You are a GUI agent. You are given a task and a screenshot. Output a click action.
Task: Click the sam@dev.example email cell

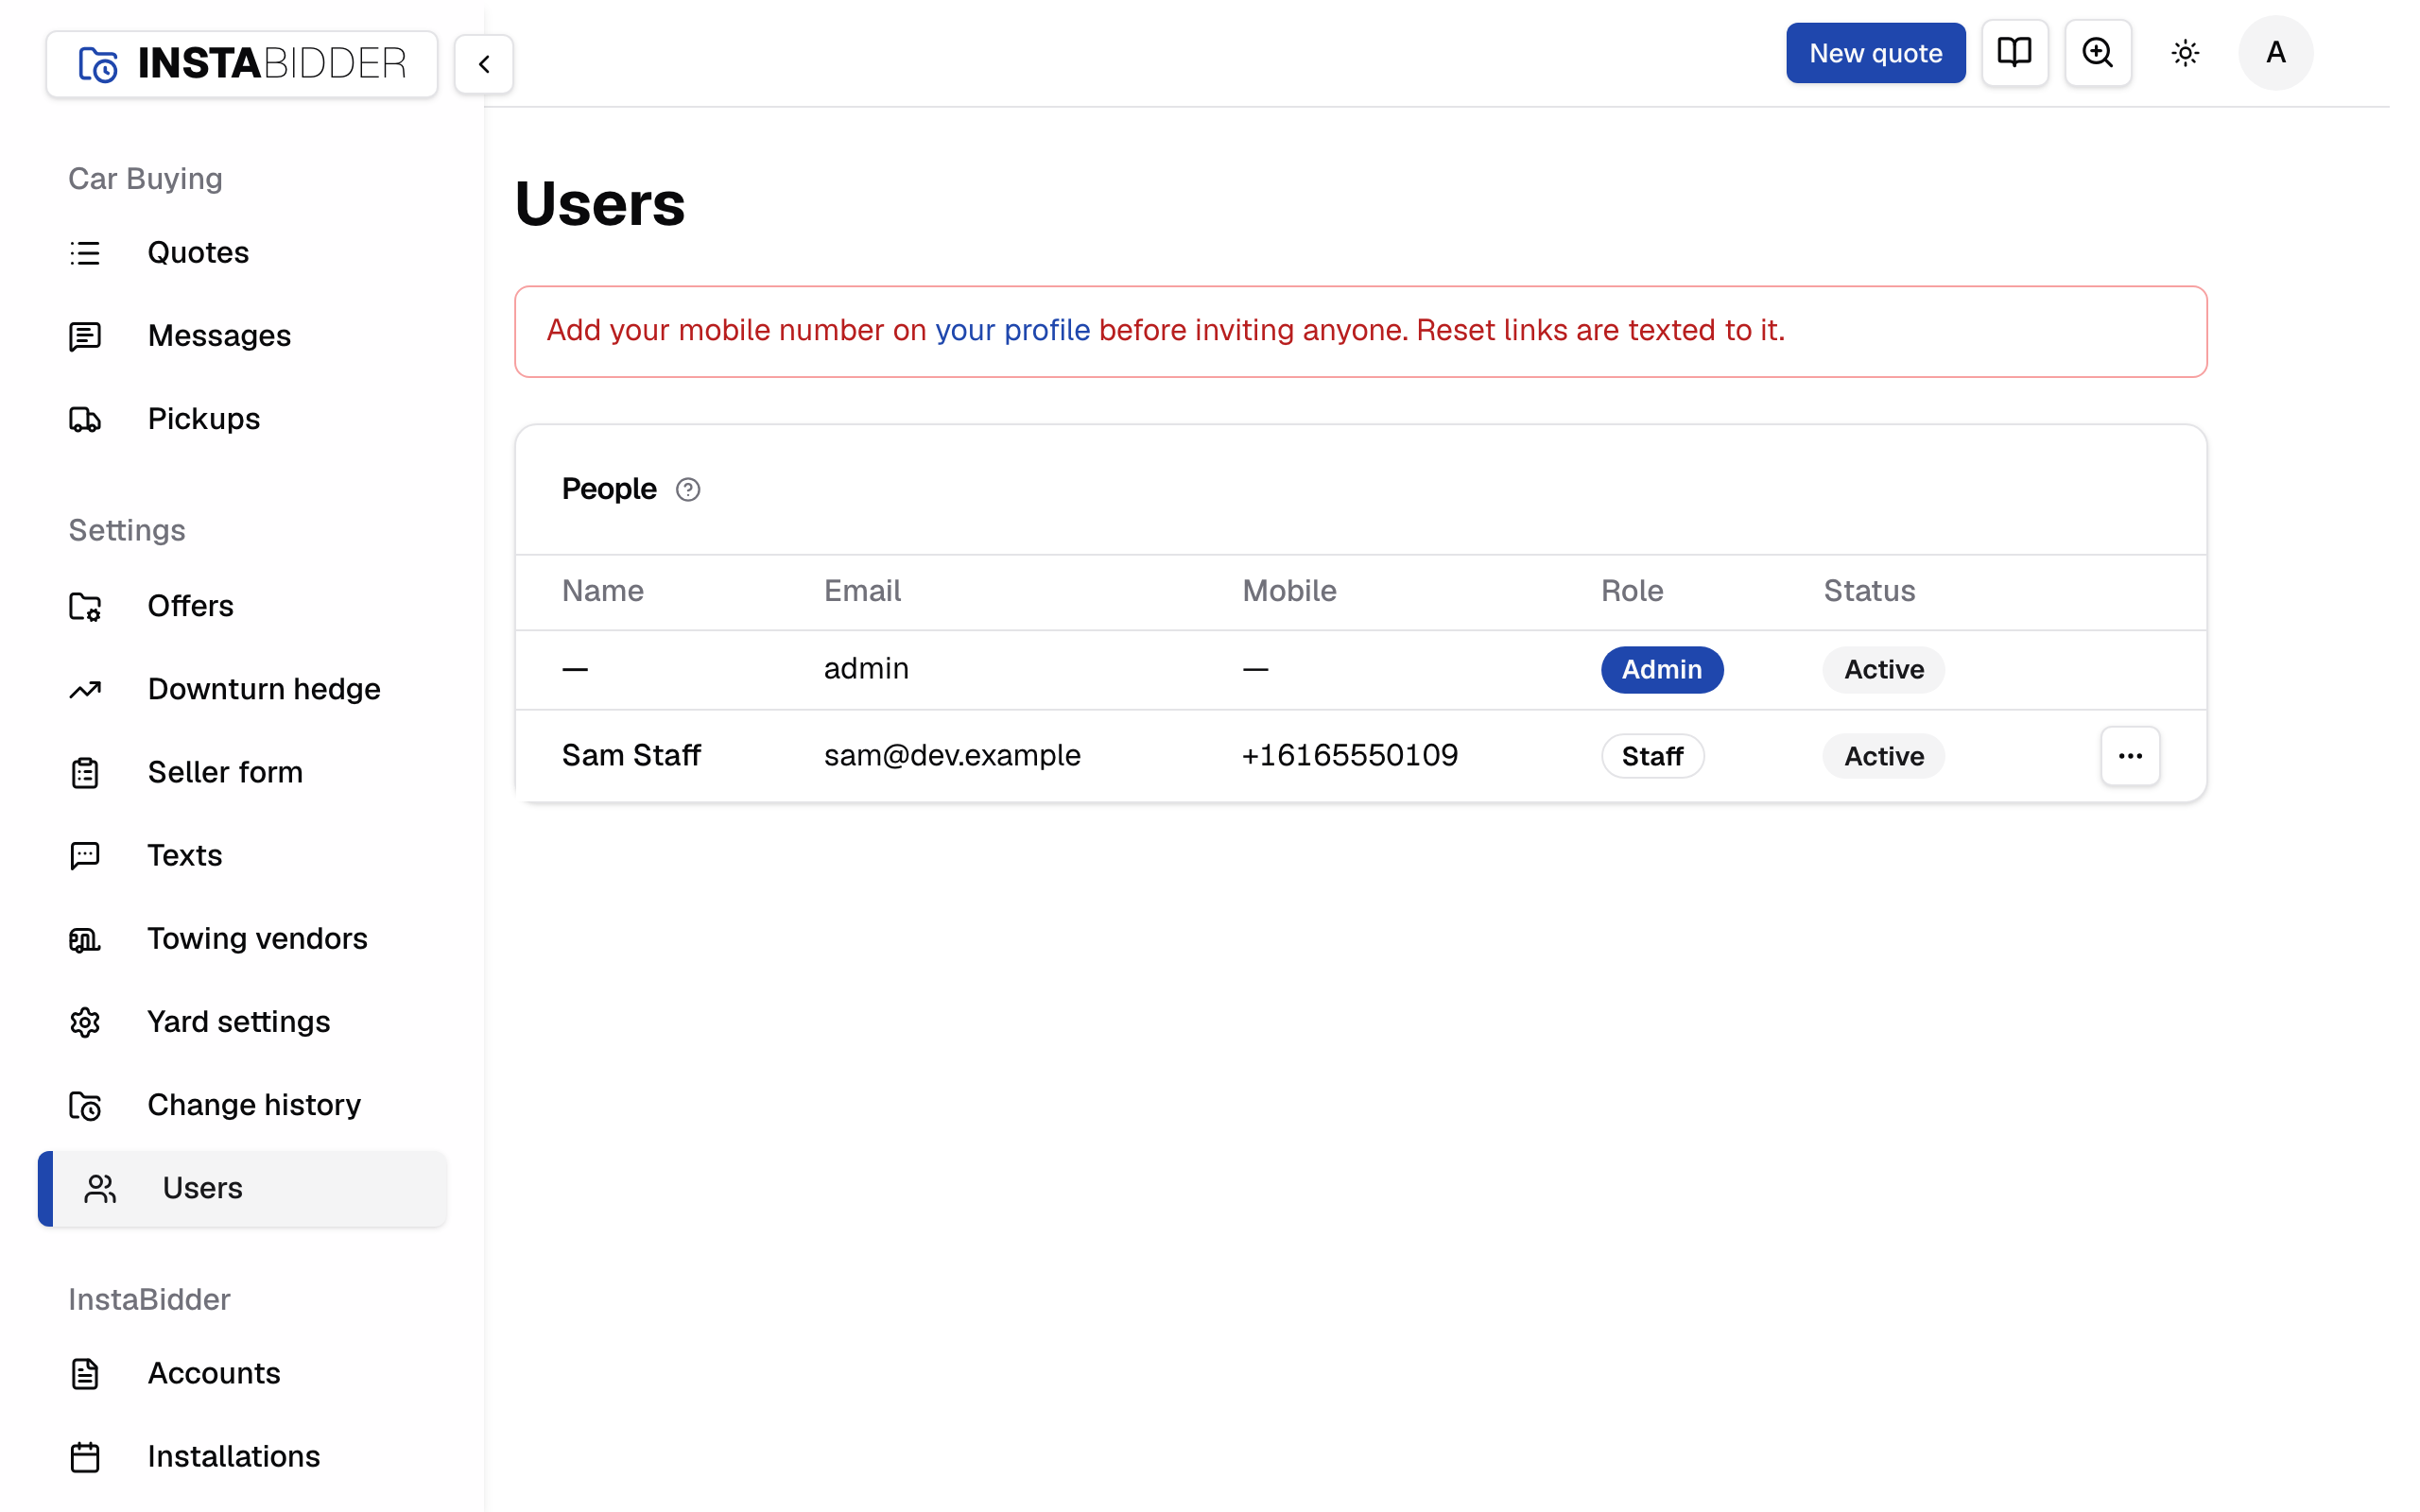pyautogui.click(x=952, y=755)
